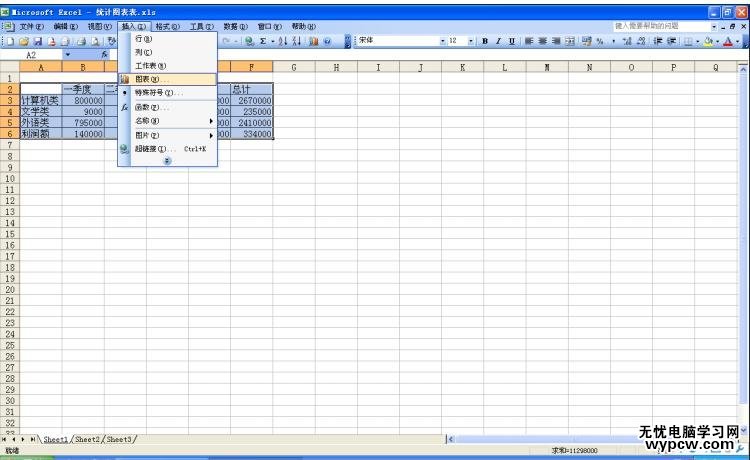Viewport: 750px width, 460px height.
Task: Expand the 名称 submenu arrow
Action: [x=211, y=121]
